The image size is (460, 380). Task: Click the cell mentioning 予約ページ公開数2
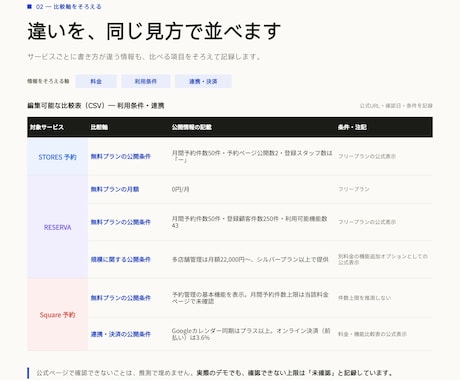pyautogui.click(x=252, y=156)
